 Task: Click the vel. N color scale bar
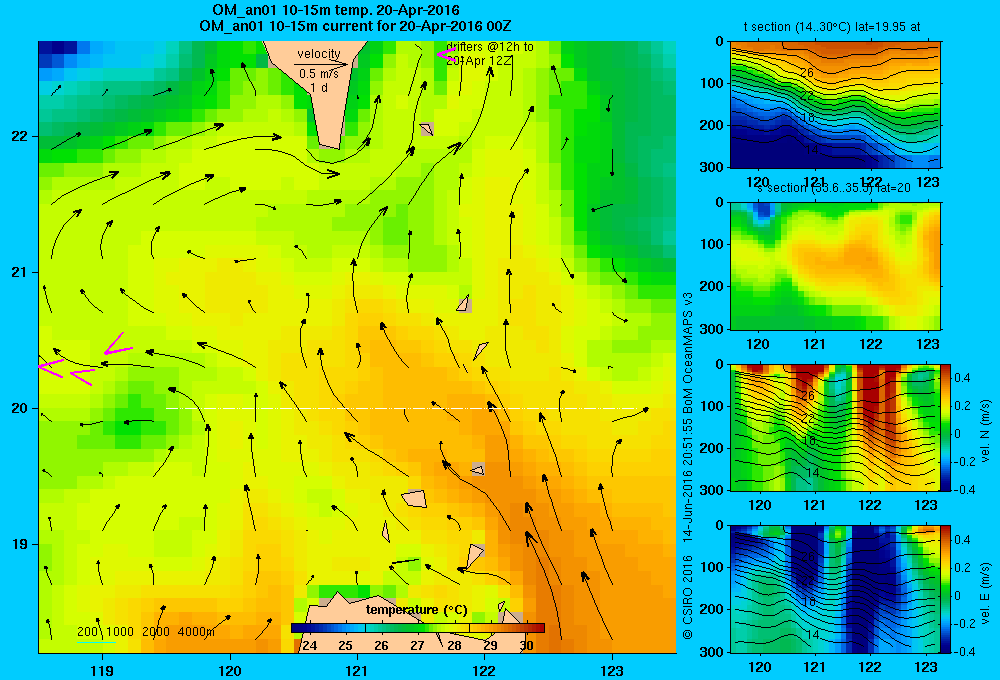point(945,427)
